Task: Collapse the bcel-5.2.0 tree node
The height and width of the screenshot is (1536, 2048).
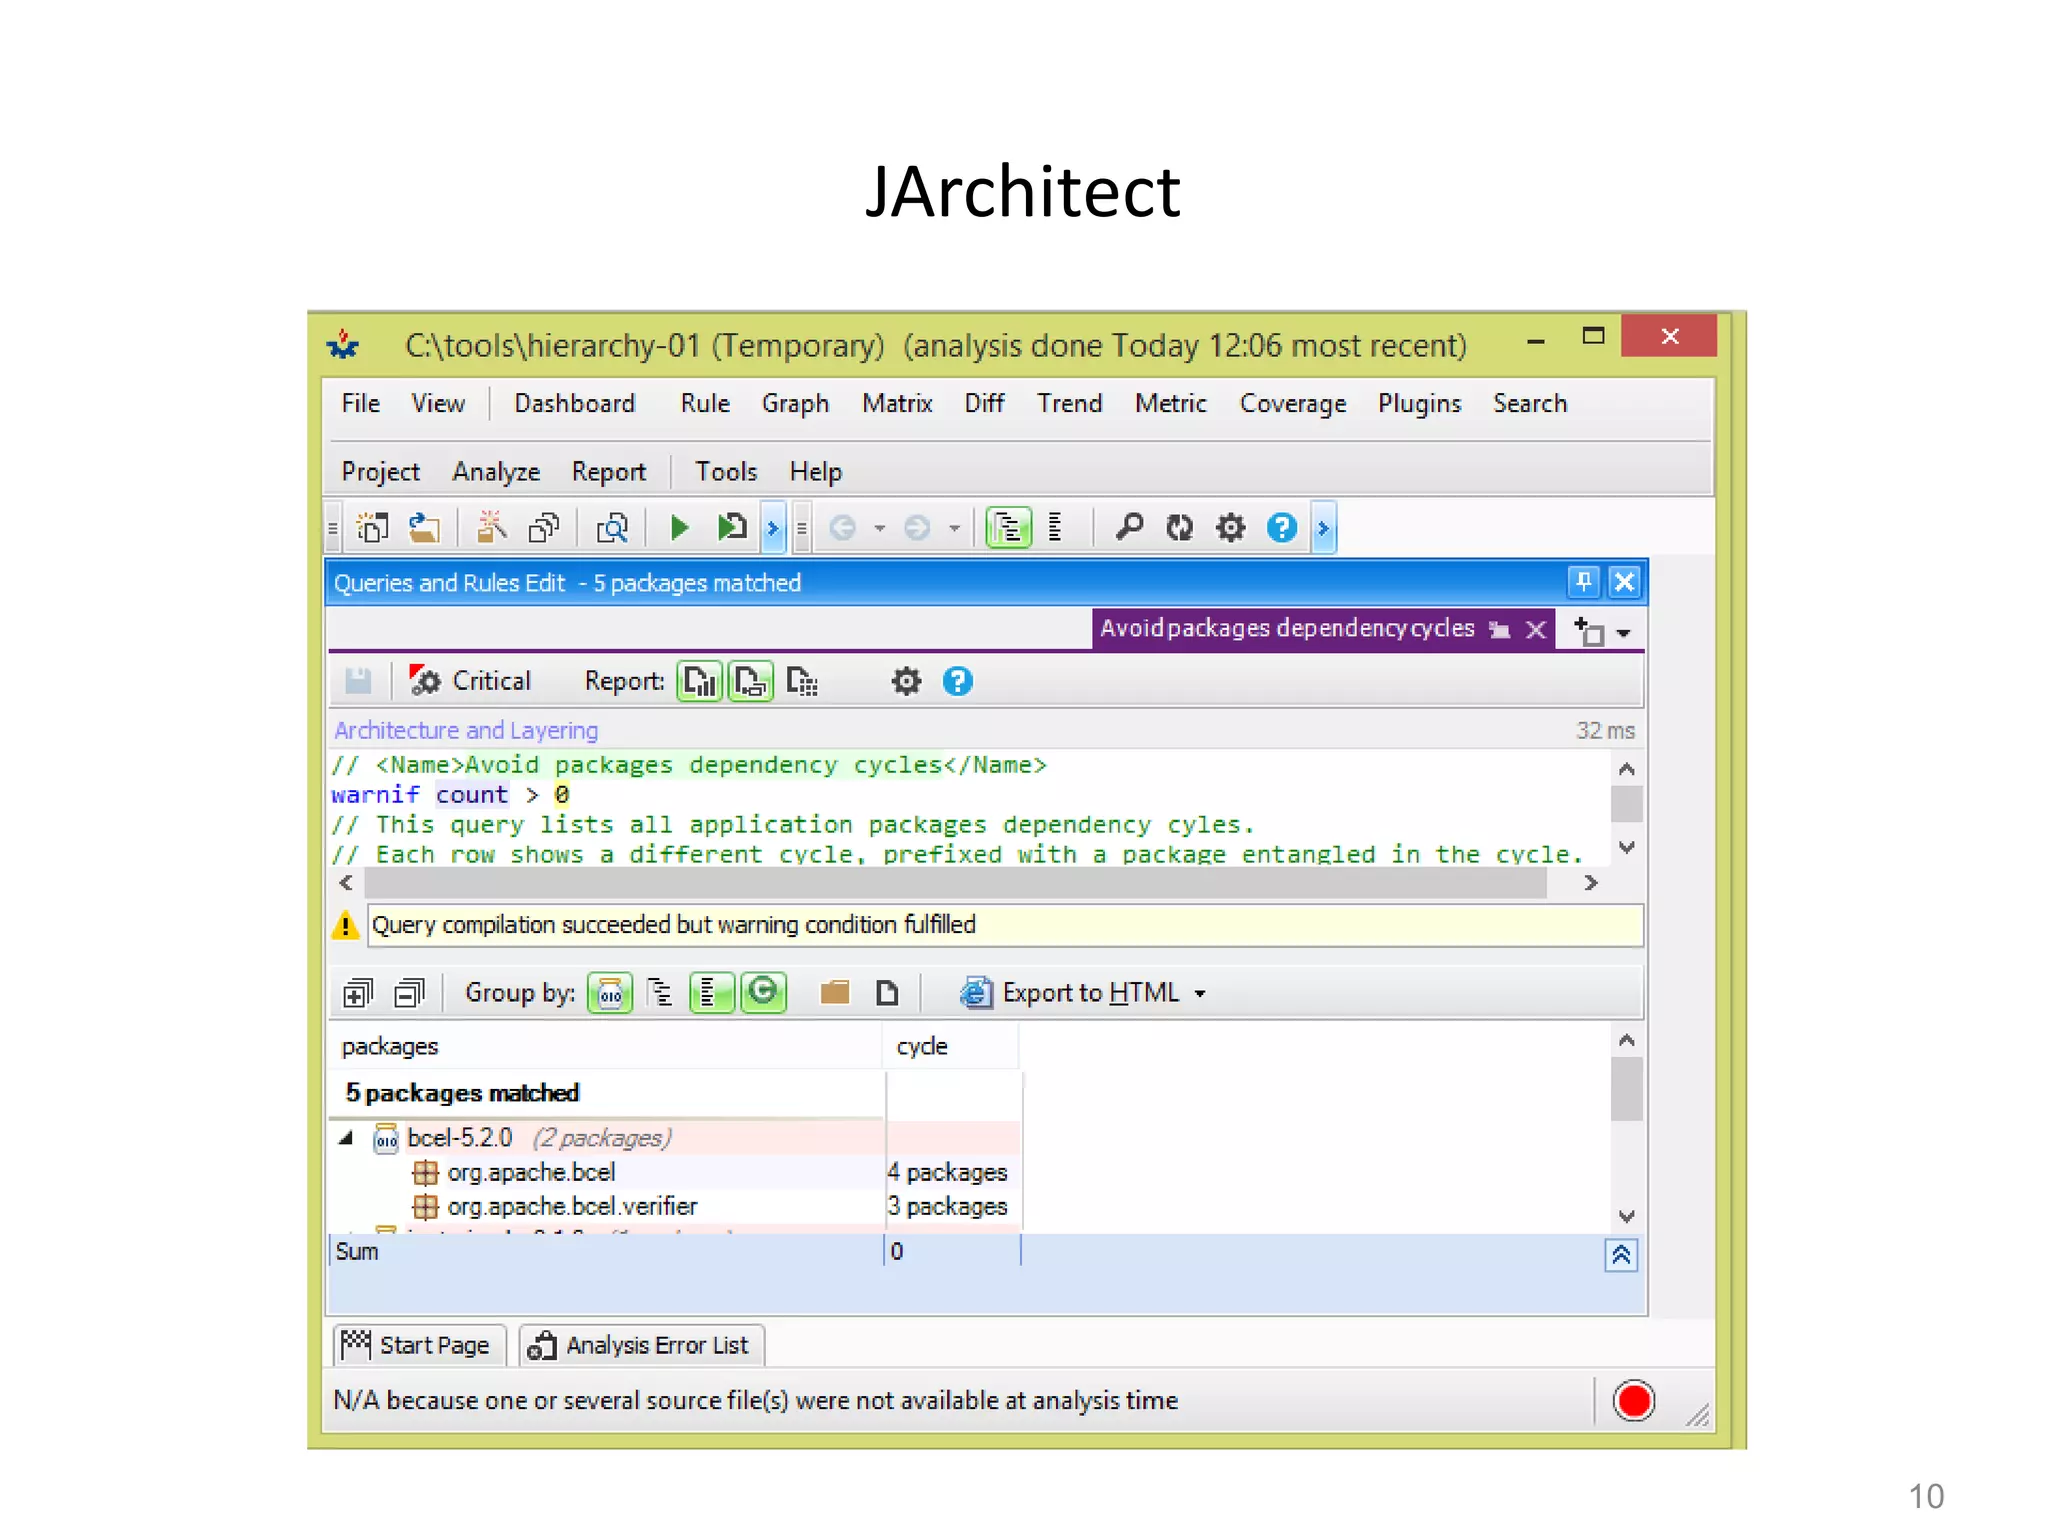Action: (346, 1138)
